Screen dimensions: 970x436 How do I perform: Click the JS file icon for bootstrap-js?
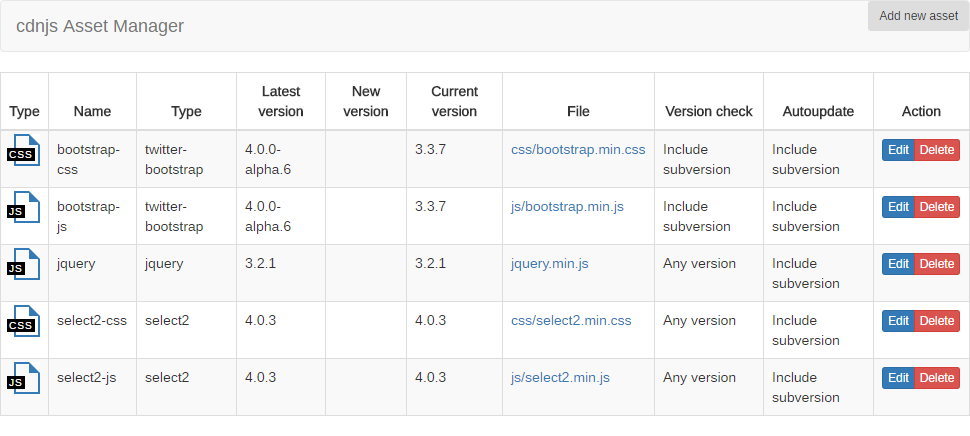tap(23, 209)
